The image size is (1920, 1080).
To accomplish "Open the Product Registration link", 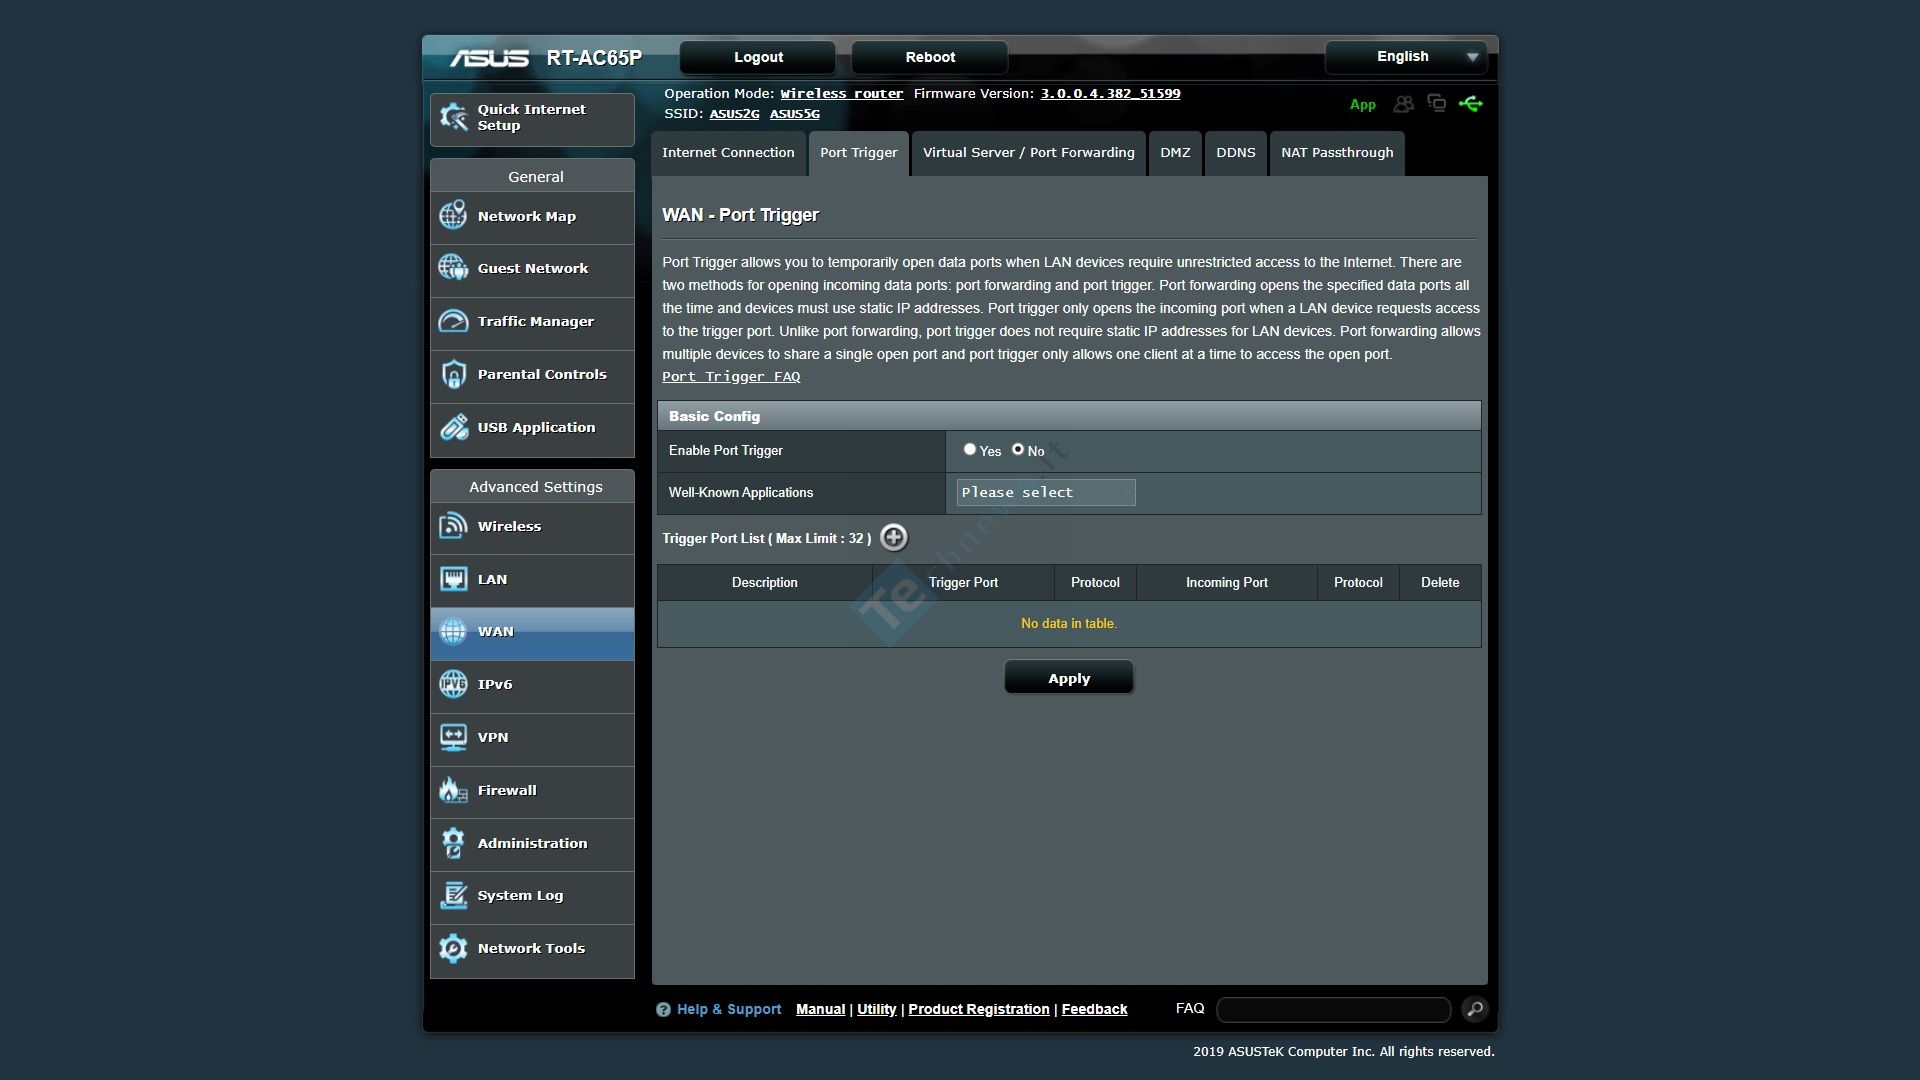I will coord(979,1010).
